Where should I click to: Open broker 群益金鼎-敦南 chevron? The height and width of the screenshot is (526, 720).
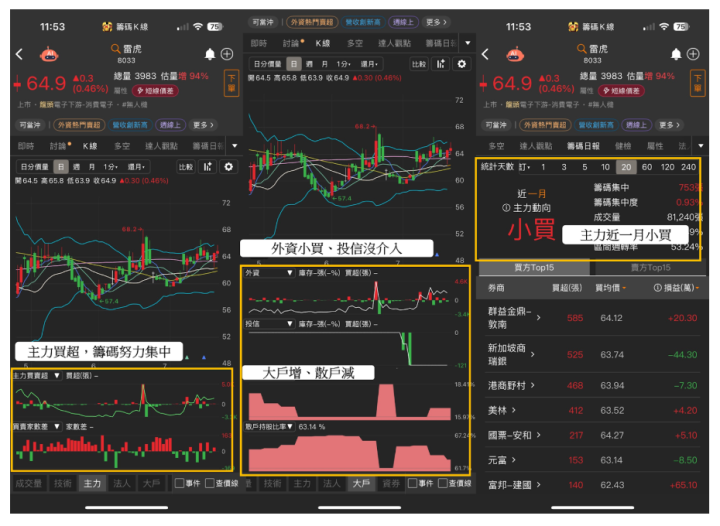coord(539,318)
